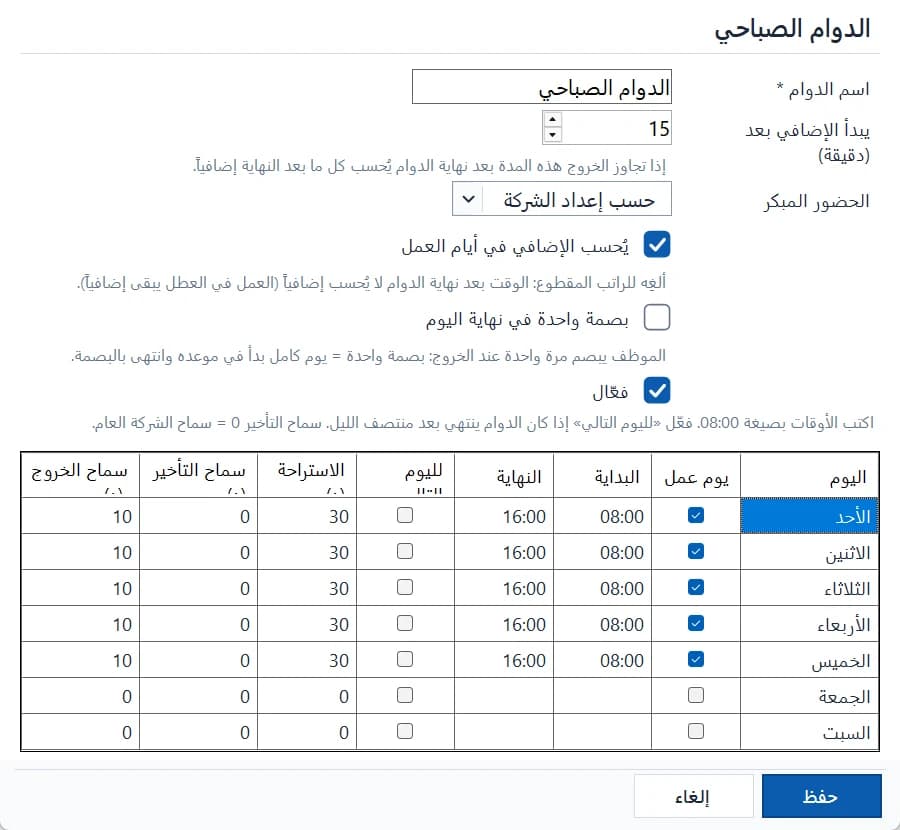Check next-day checkbox for الجمعة row

tap(405, 695)
